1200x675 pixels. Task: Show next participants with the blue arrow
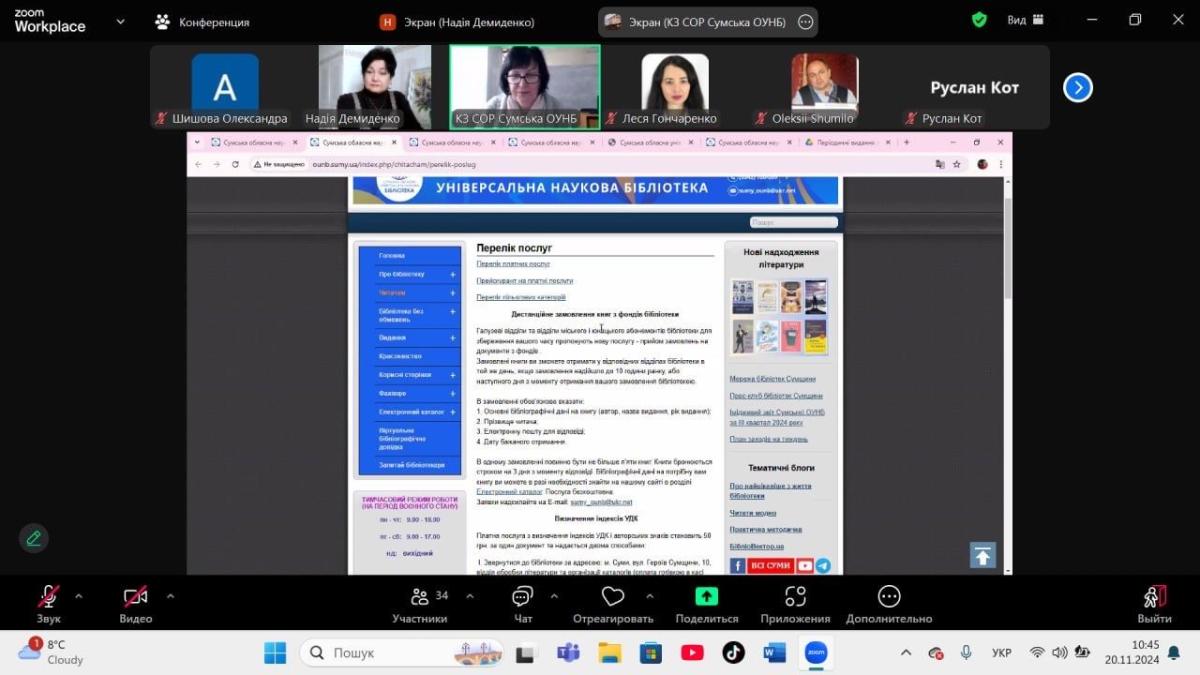pos(1077,88)
